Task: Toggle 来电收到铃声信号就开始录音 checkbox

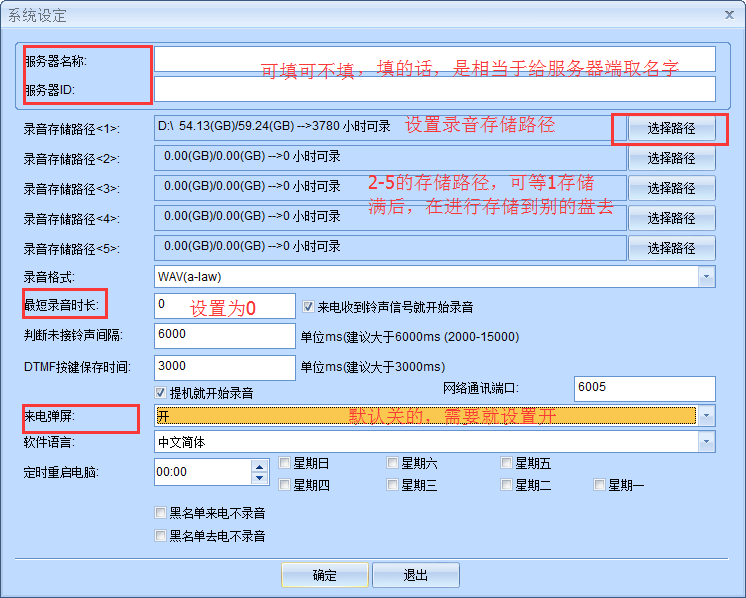Action: pyautogui.click(x=309, y=307)
